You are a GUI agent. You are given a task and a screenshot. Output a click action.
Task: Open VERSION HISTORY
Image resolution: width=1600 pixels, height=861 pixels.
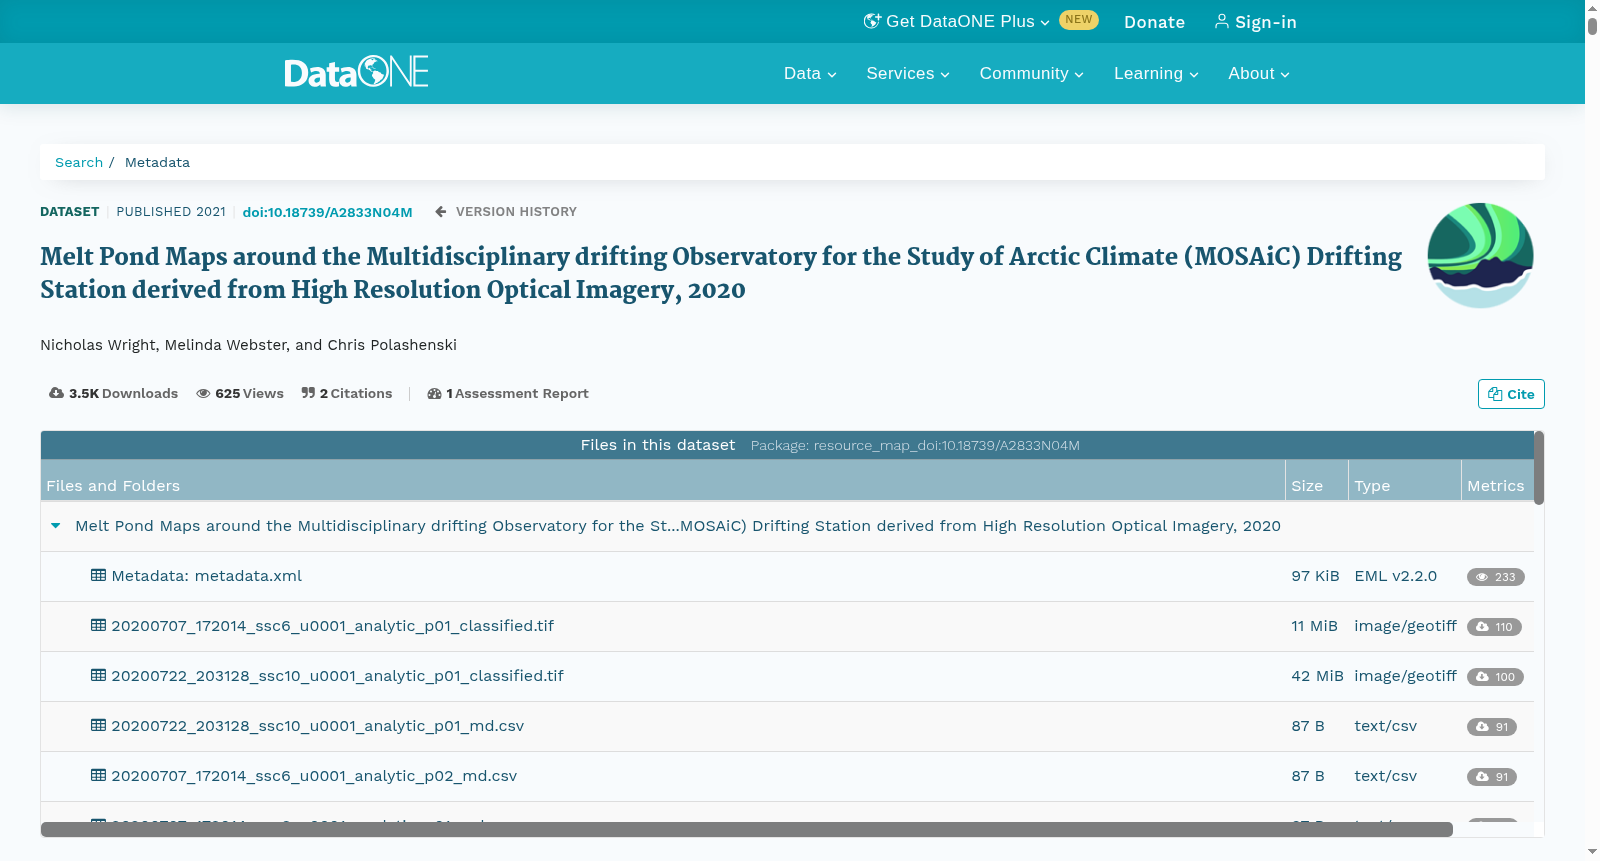click(x=516, y=212)
